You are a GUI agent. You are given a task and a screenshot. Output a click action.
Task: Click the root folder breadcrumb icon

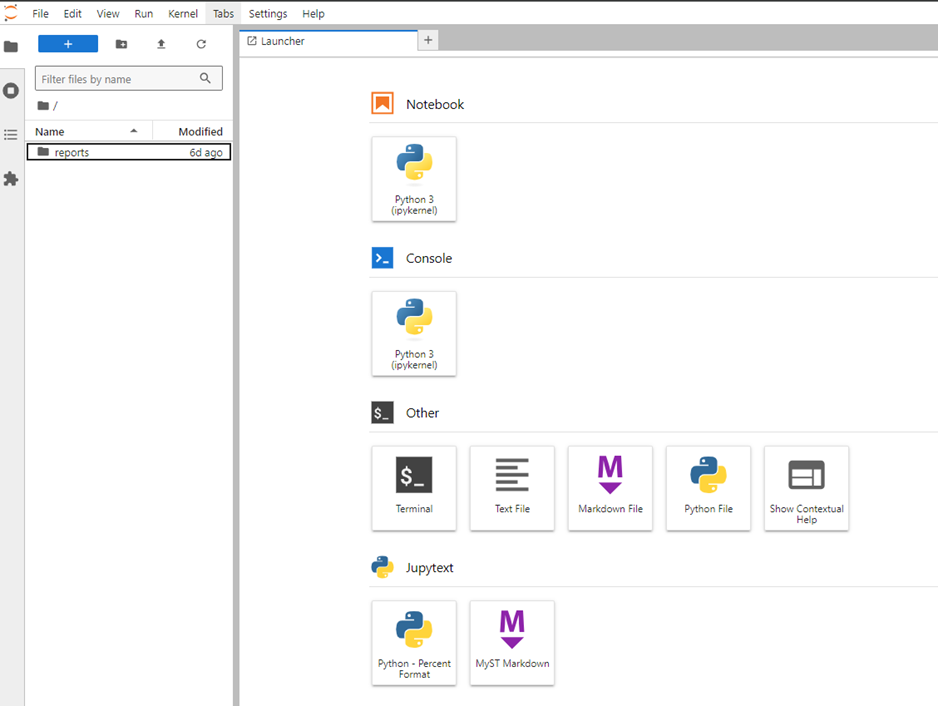pyautogui.click(x=43, y=106)
